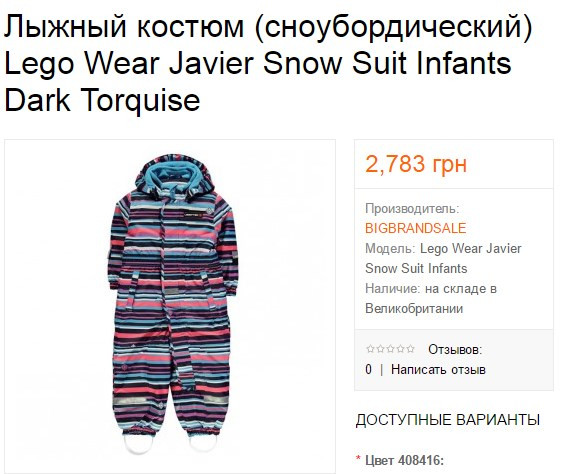Viewport: 569px width, 474px height.
Task: Click the Написать отзыв link
Action: click(438, 369)
